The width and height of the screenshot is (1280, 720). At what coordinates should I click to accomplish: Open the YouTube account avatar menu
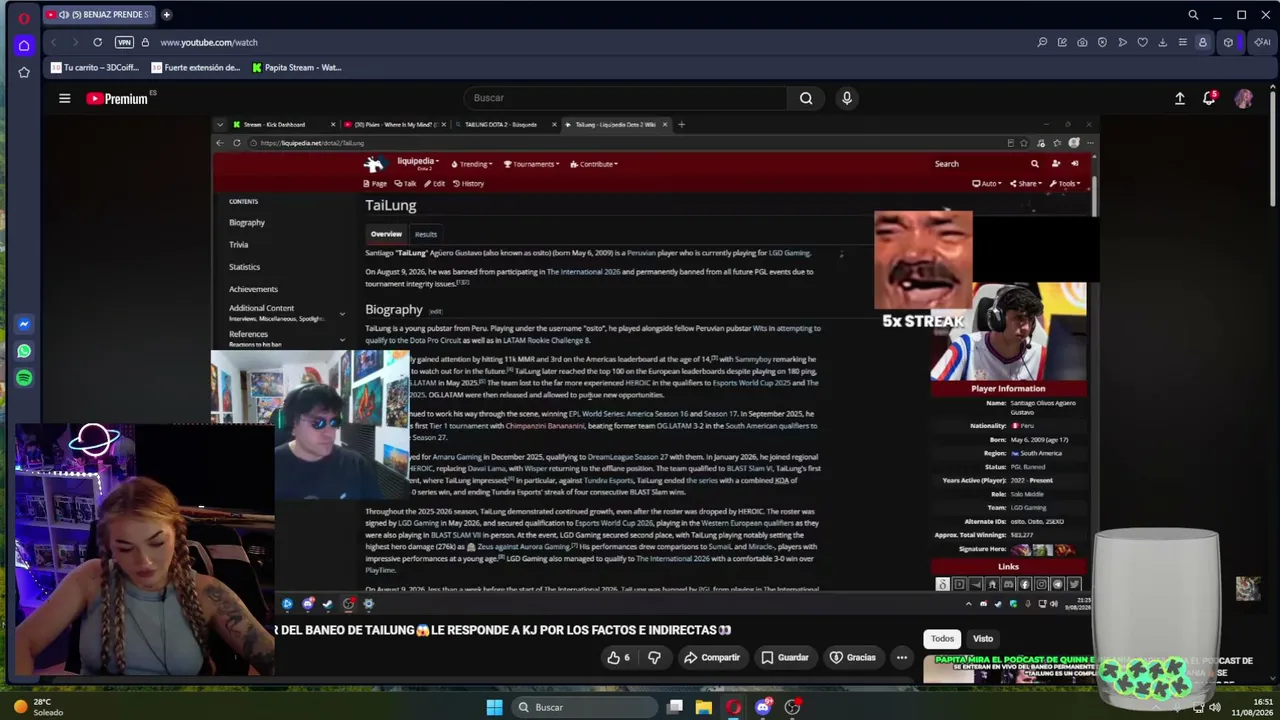pyautogui.click(x=1244, y=98)
